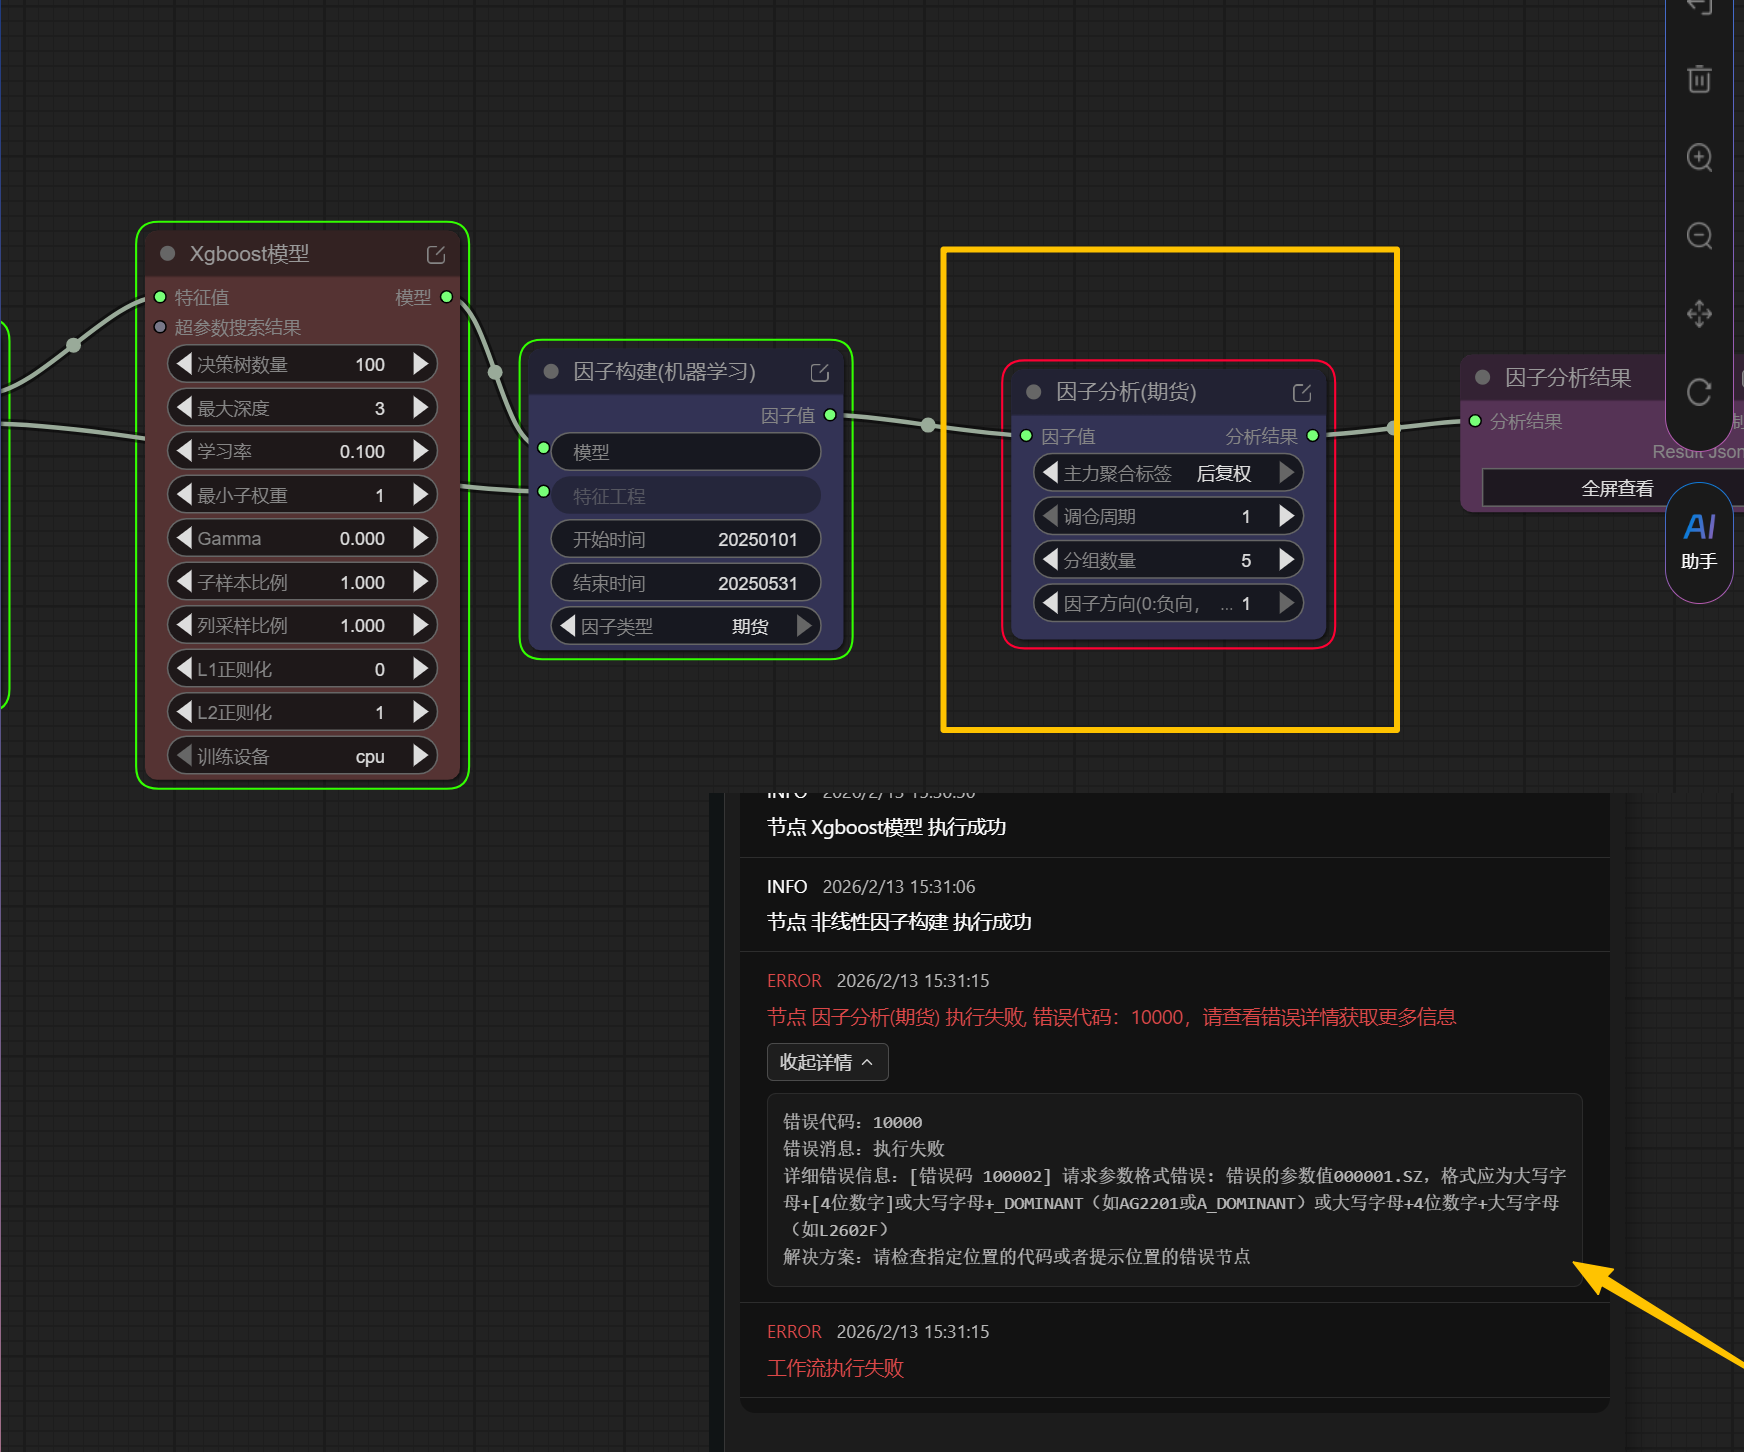Click the 训练设备 value cpu
Screen dimensions: 1744x1452
click(x=370, y=757)
